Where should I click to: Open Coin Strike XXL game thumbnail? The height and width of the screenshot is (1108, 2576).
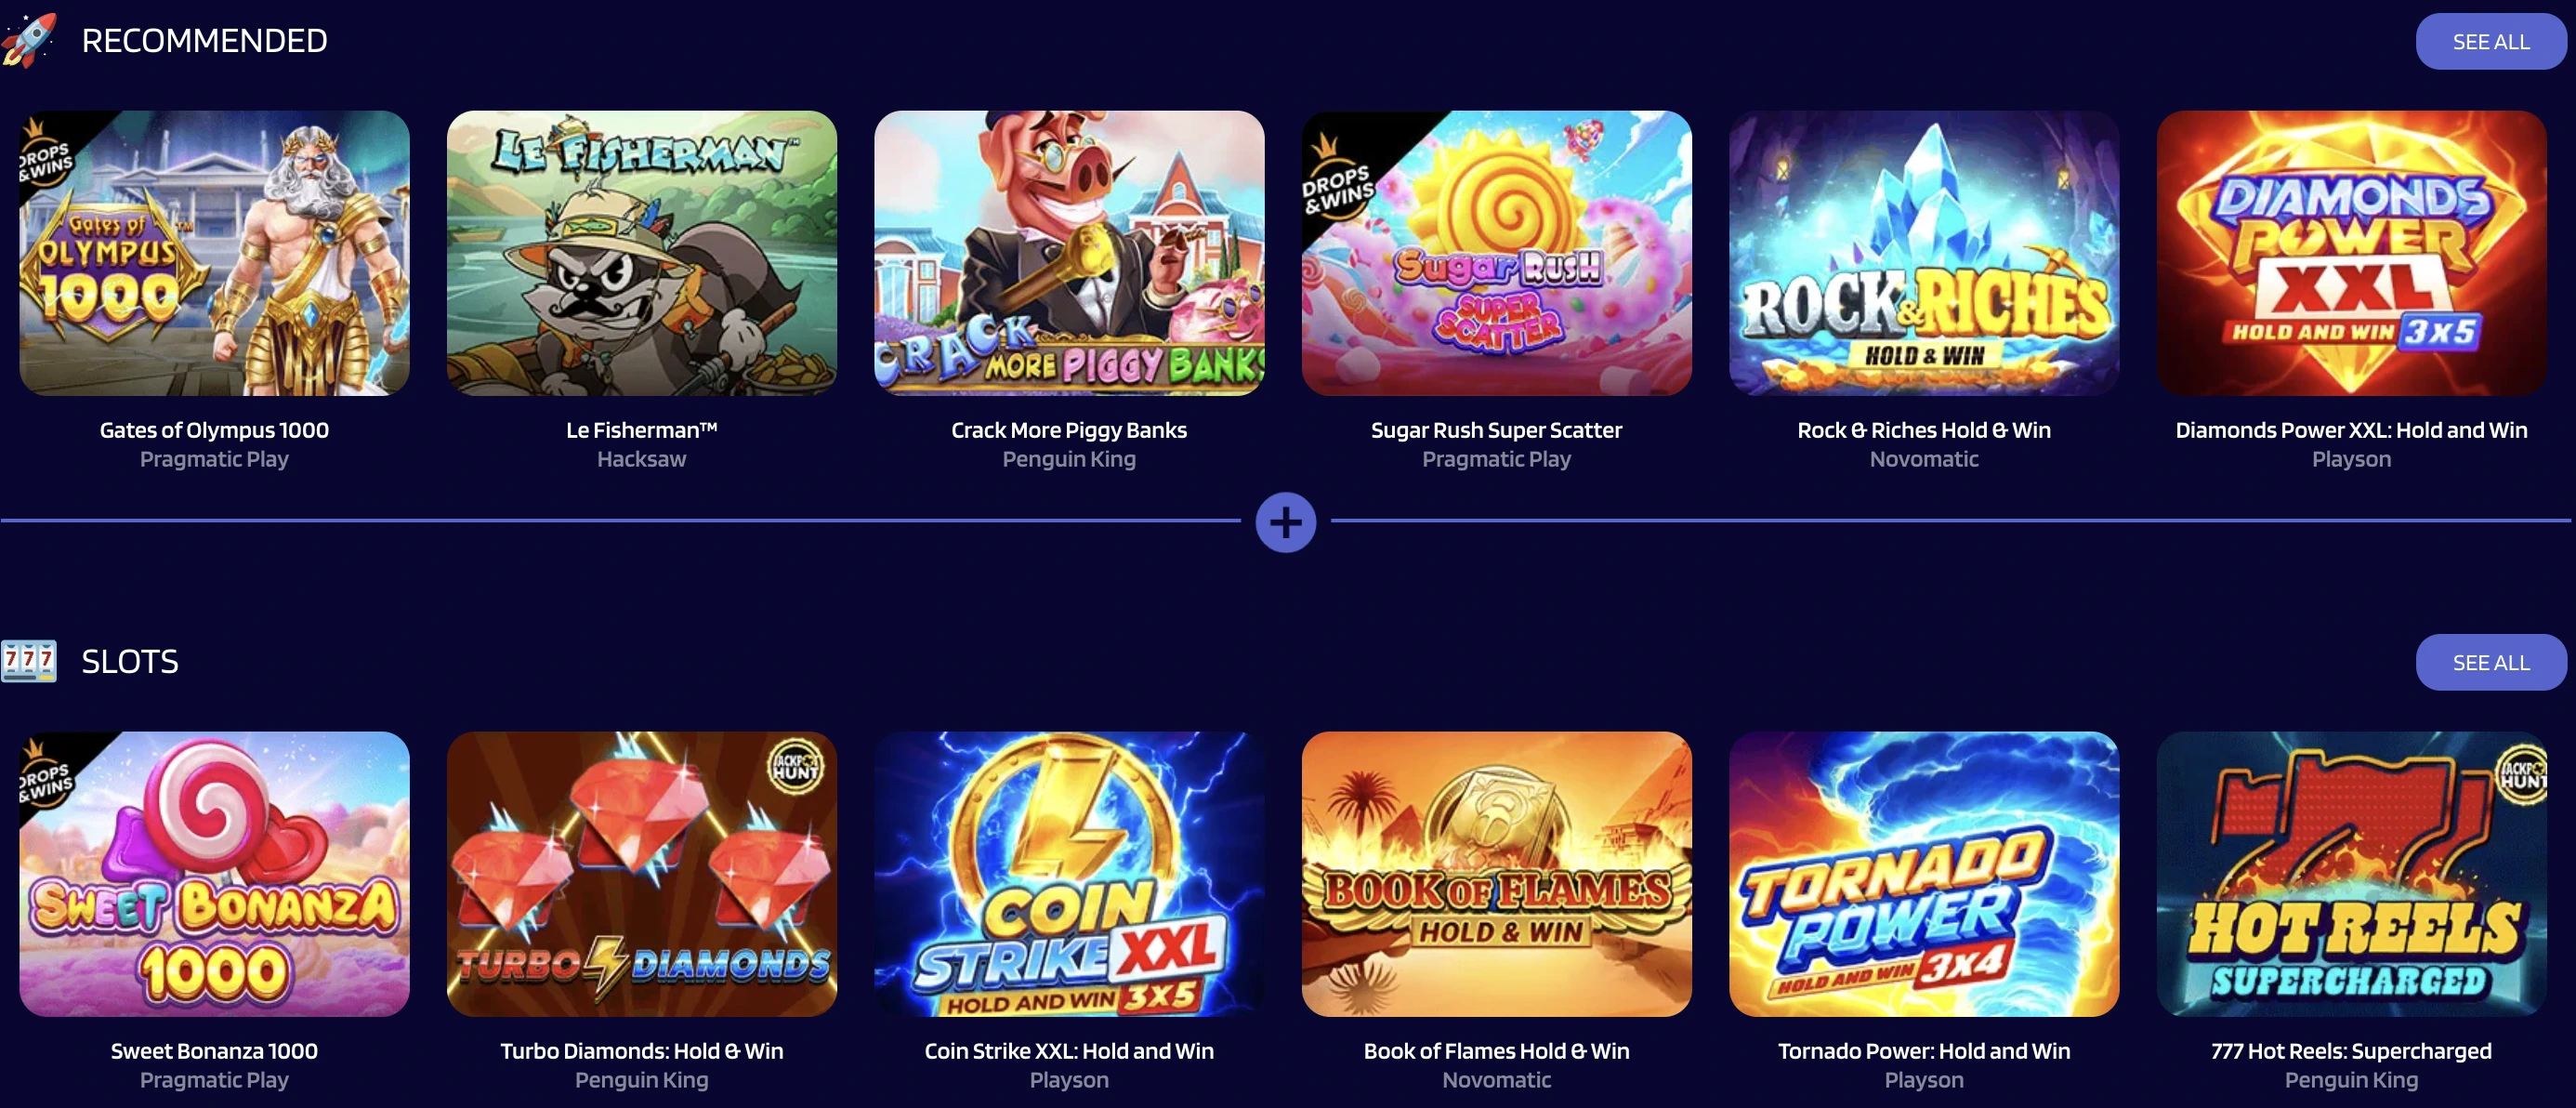point(1069,874)
